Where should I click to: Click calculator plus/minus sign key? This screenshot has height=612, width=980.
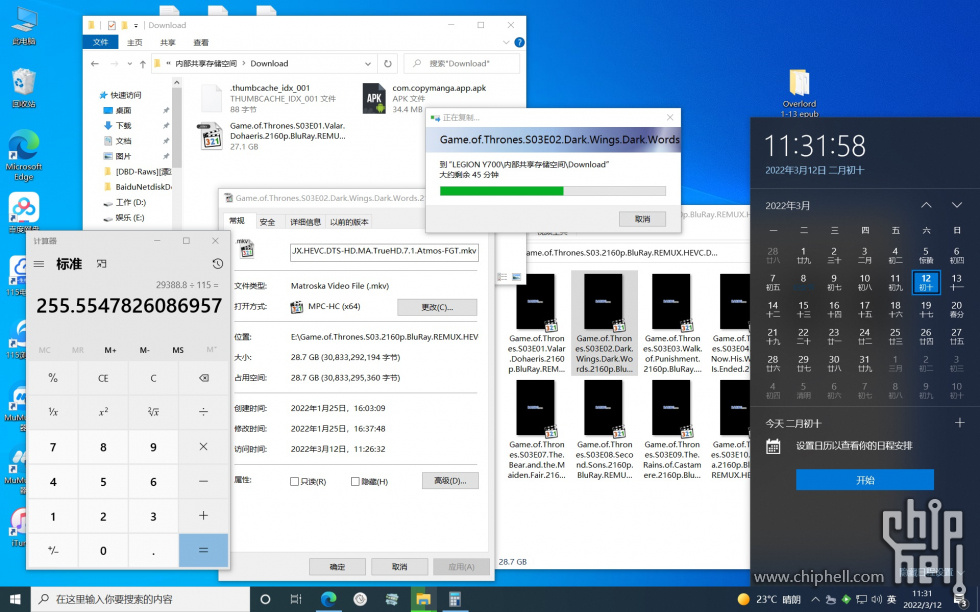[x=53, y=550]
